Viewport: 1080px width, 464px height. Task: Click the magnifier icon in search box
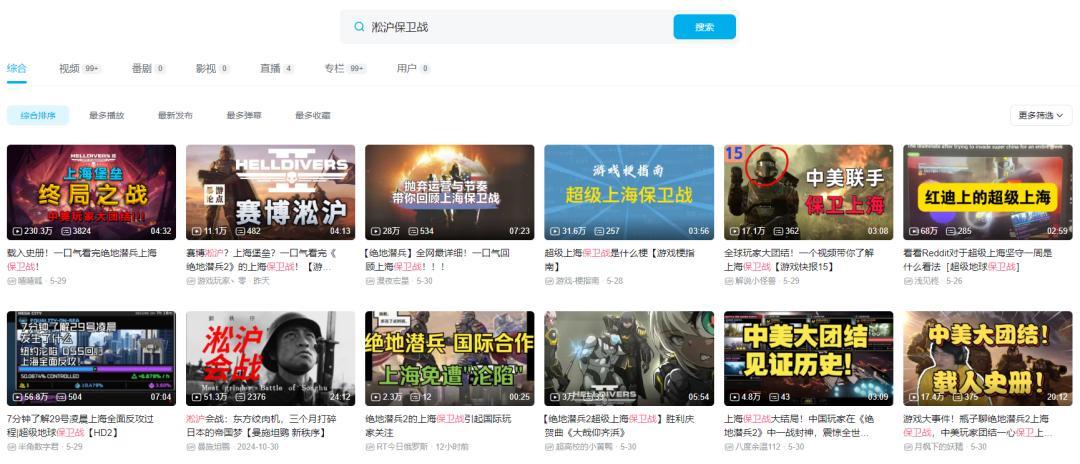tap(358, 27)
